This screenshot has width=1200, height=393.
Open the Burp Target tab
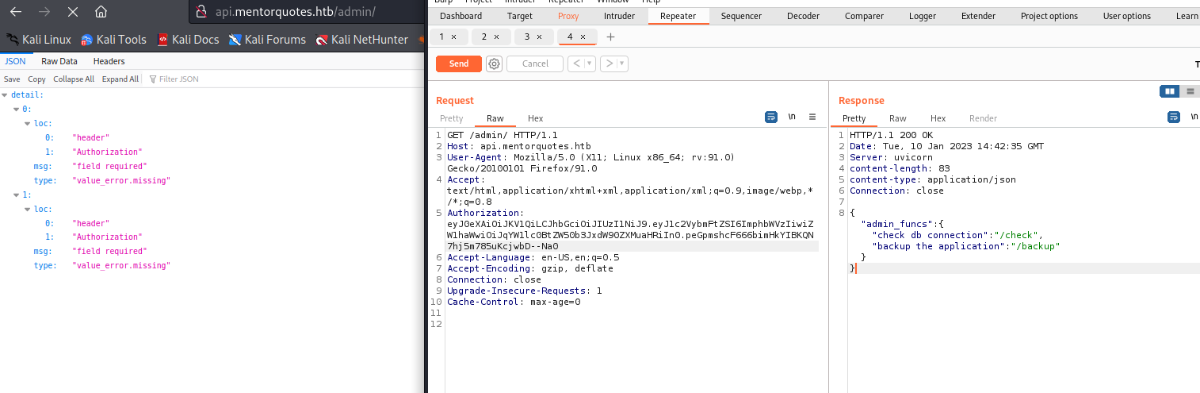pos(520,16)
